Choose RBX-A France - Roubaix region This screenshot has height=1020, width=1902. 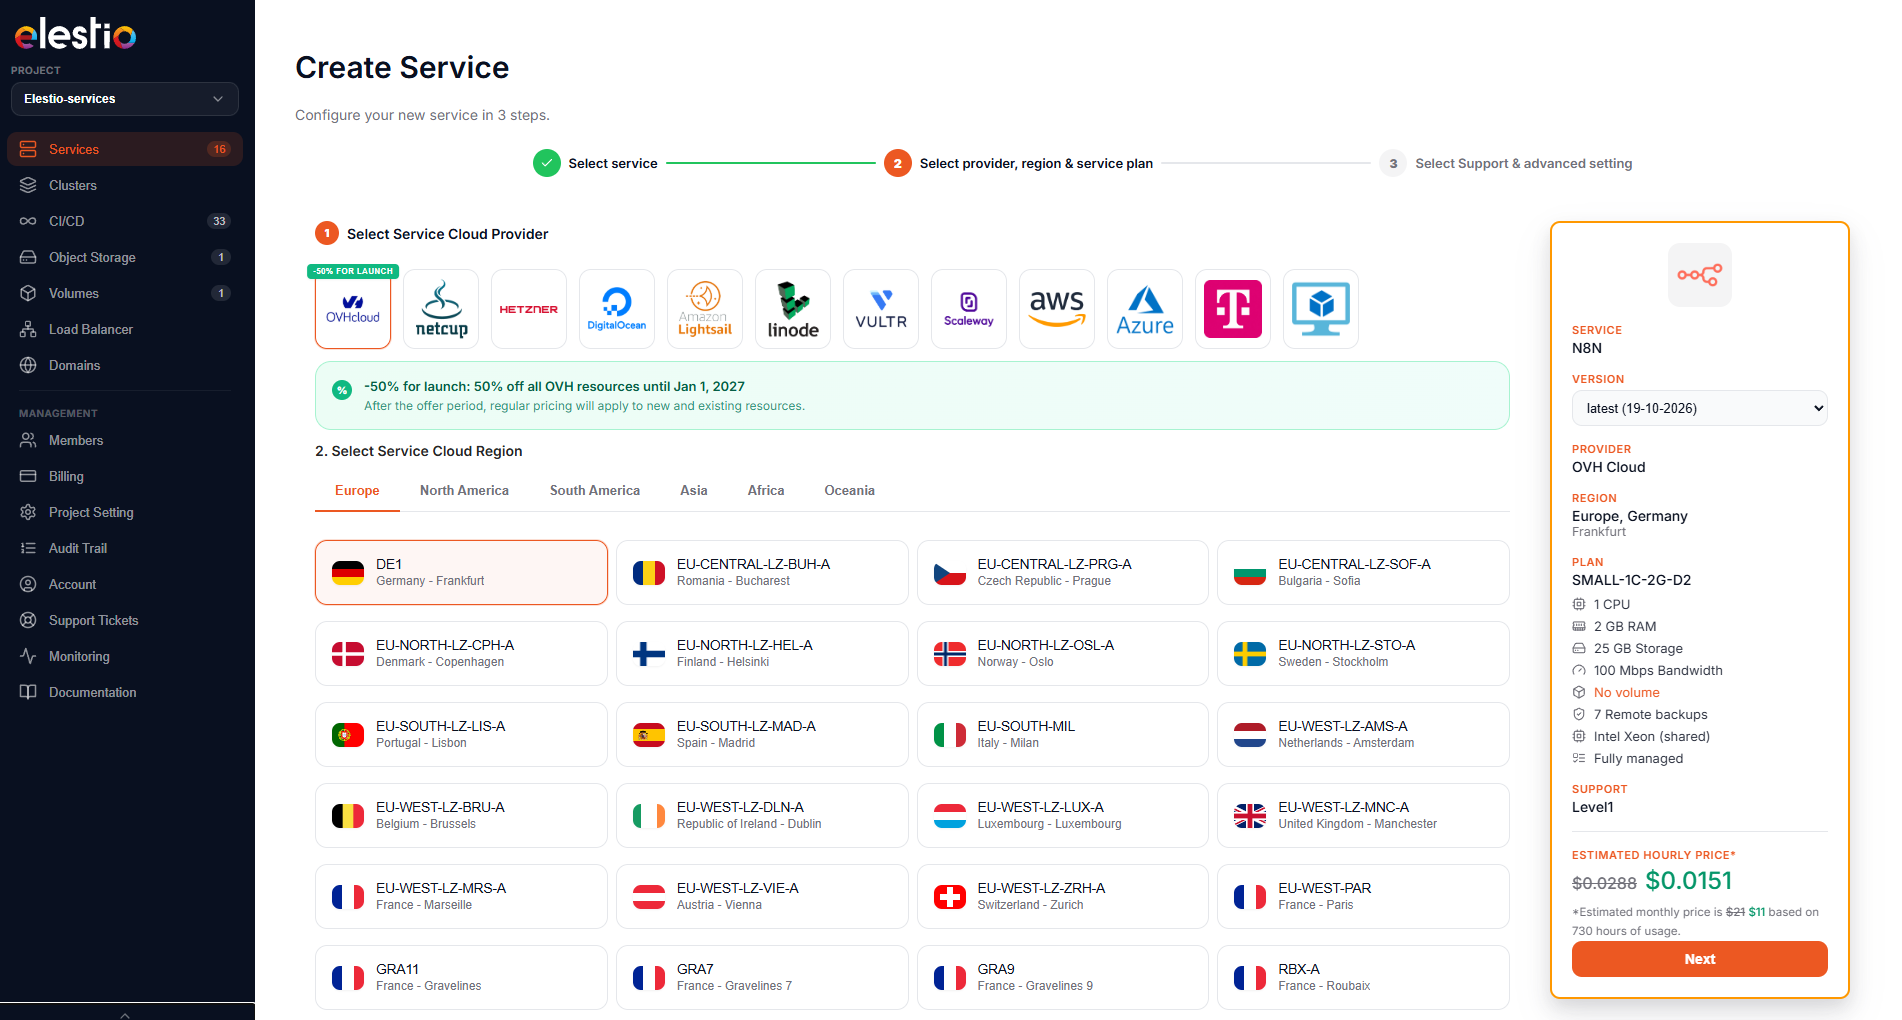1363,978
